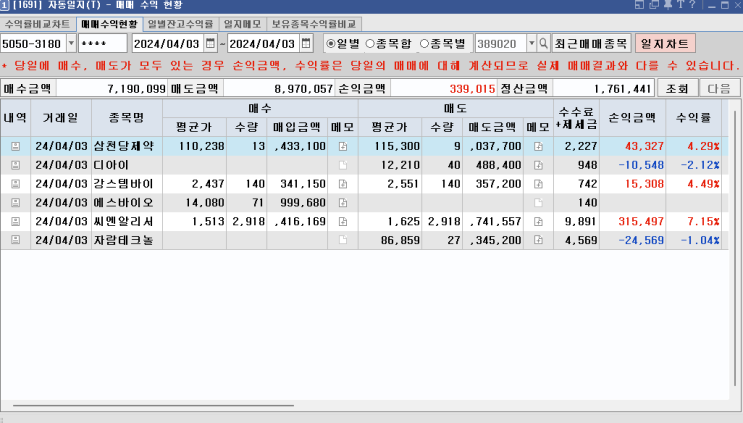Open detail icon for 디아이 row
Image resolution: width=743 pixels, height=423 pixels.
tap(16, 165)
